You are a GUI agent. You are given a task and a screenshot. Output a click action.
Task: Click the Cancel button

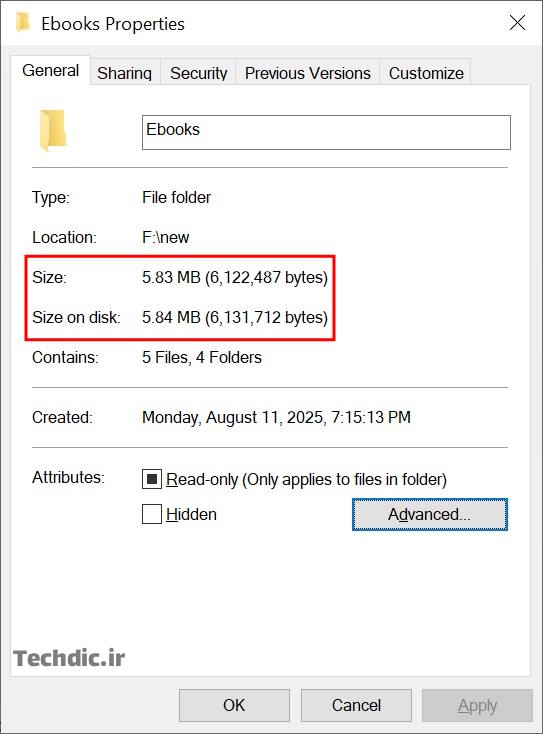pyautogui.click(x=356, y=705)
